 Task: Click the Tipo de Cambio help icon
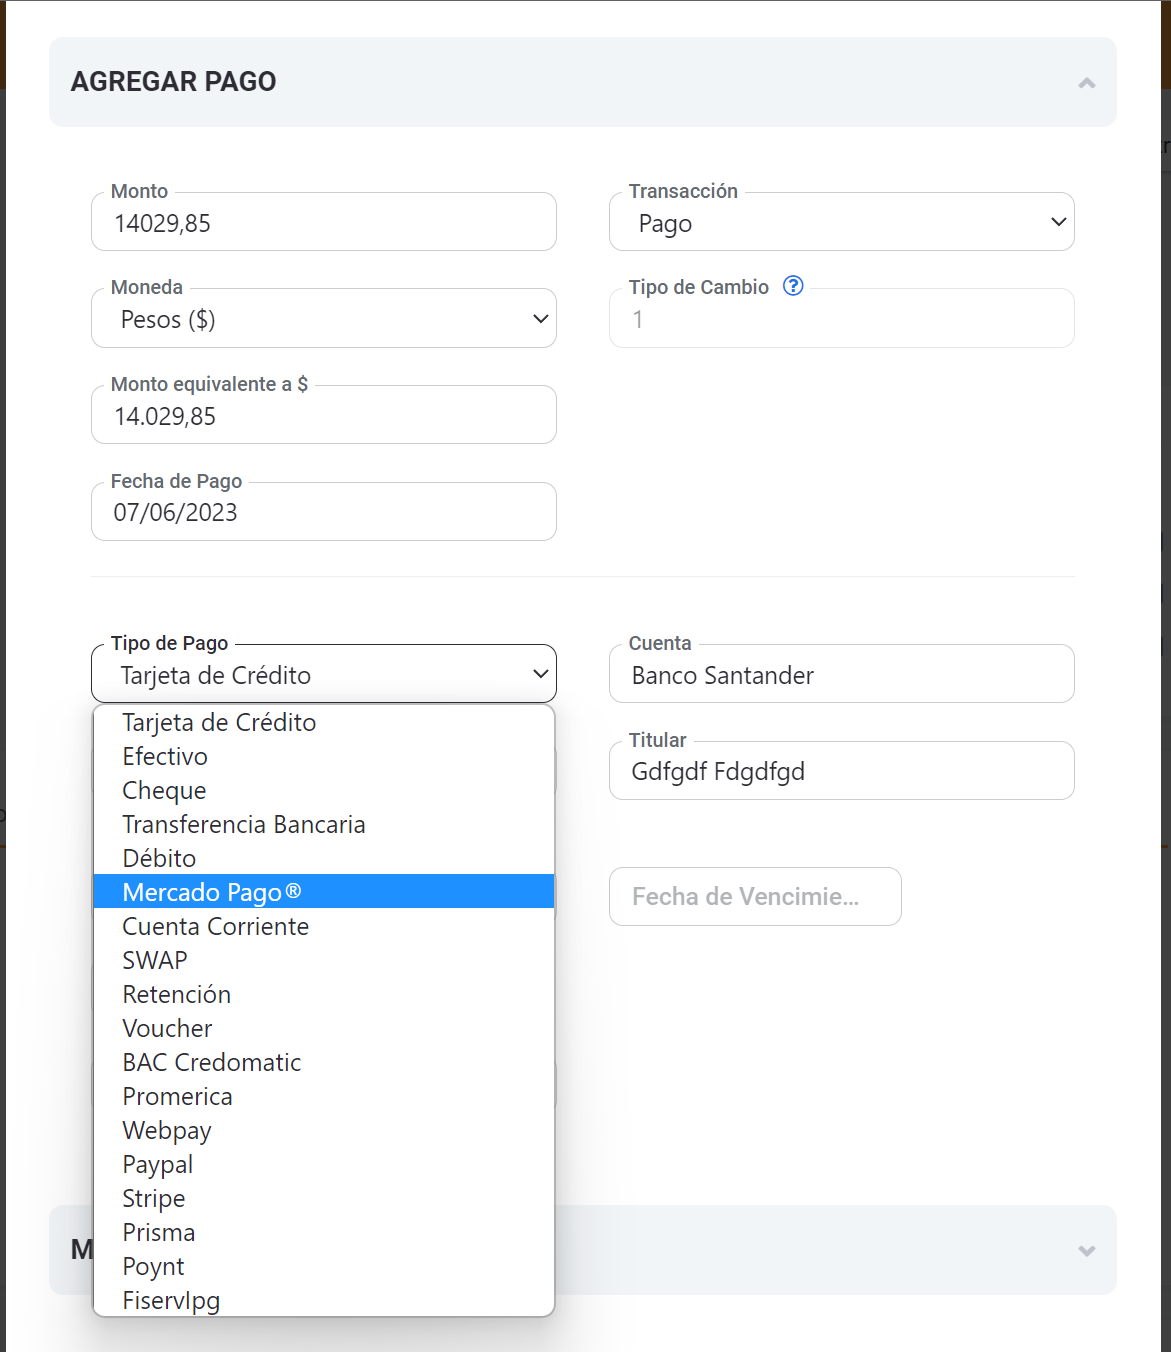pyautogui.click(x=793, y=286)
